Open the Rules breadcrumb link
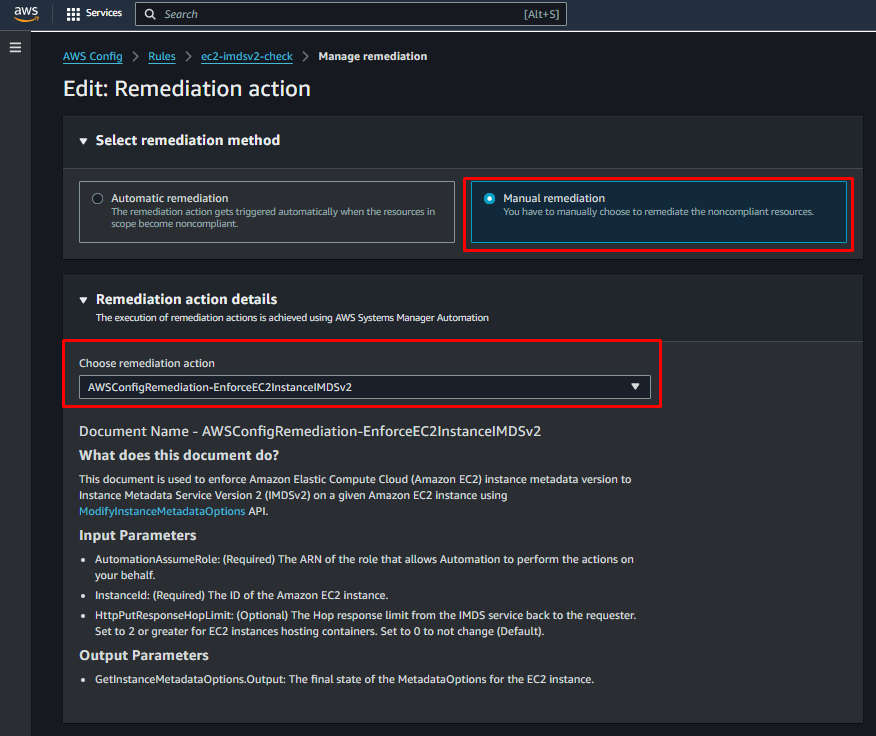The image size is (876, 736). pos(161,56)
